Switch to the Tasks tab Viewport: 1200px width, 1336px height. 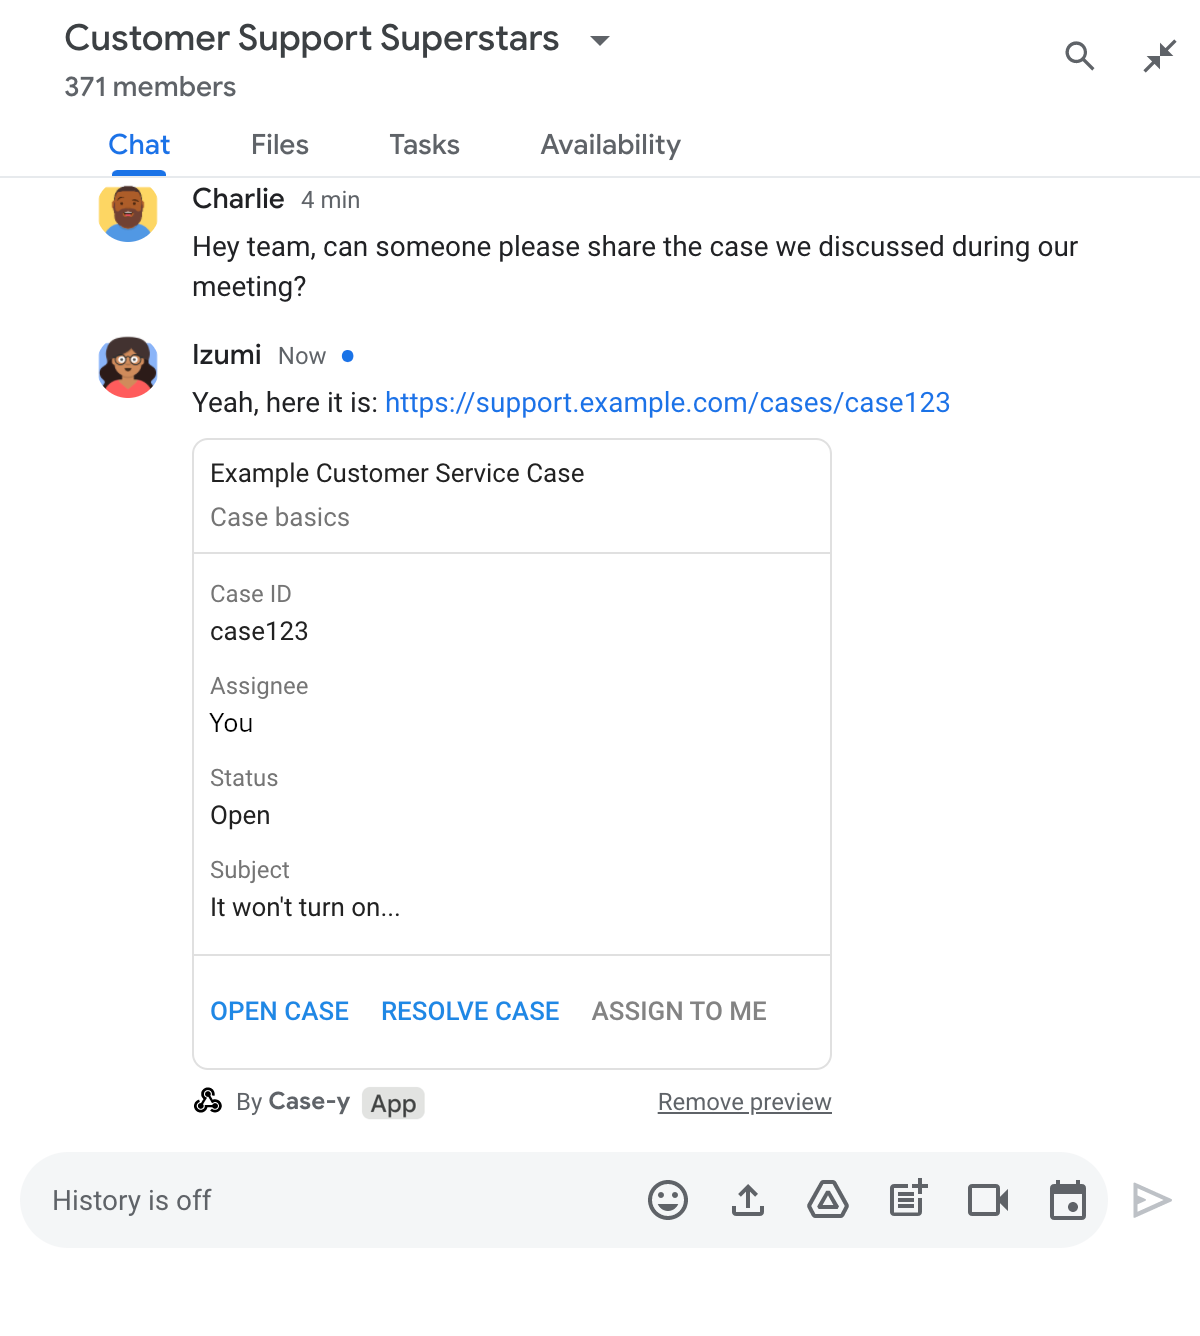(x=424, y=145)
